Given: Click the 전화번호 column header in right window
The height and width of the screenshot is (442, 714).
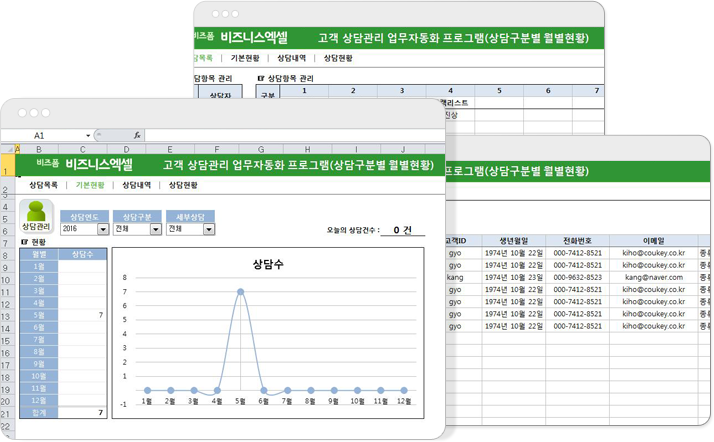Looking at the screenshot, I should (577, 240).
